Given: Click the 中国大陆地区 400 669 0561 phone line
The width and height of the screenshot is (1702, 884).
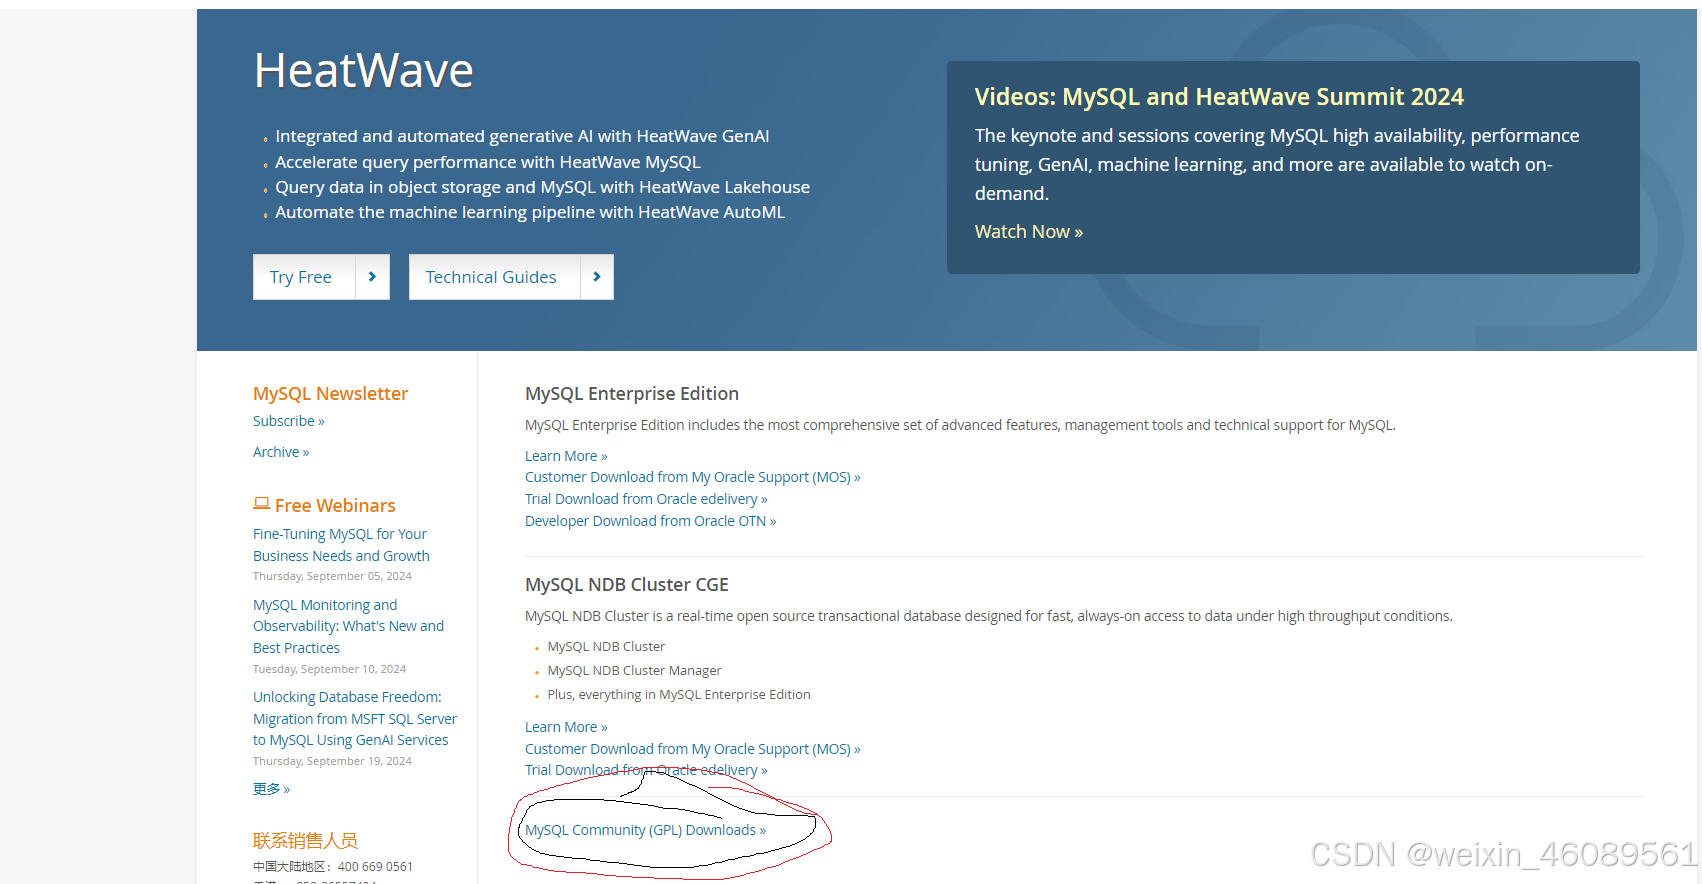Looking at the screenshot, I should tap(333, 867).
